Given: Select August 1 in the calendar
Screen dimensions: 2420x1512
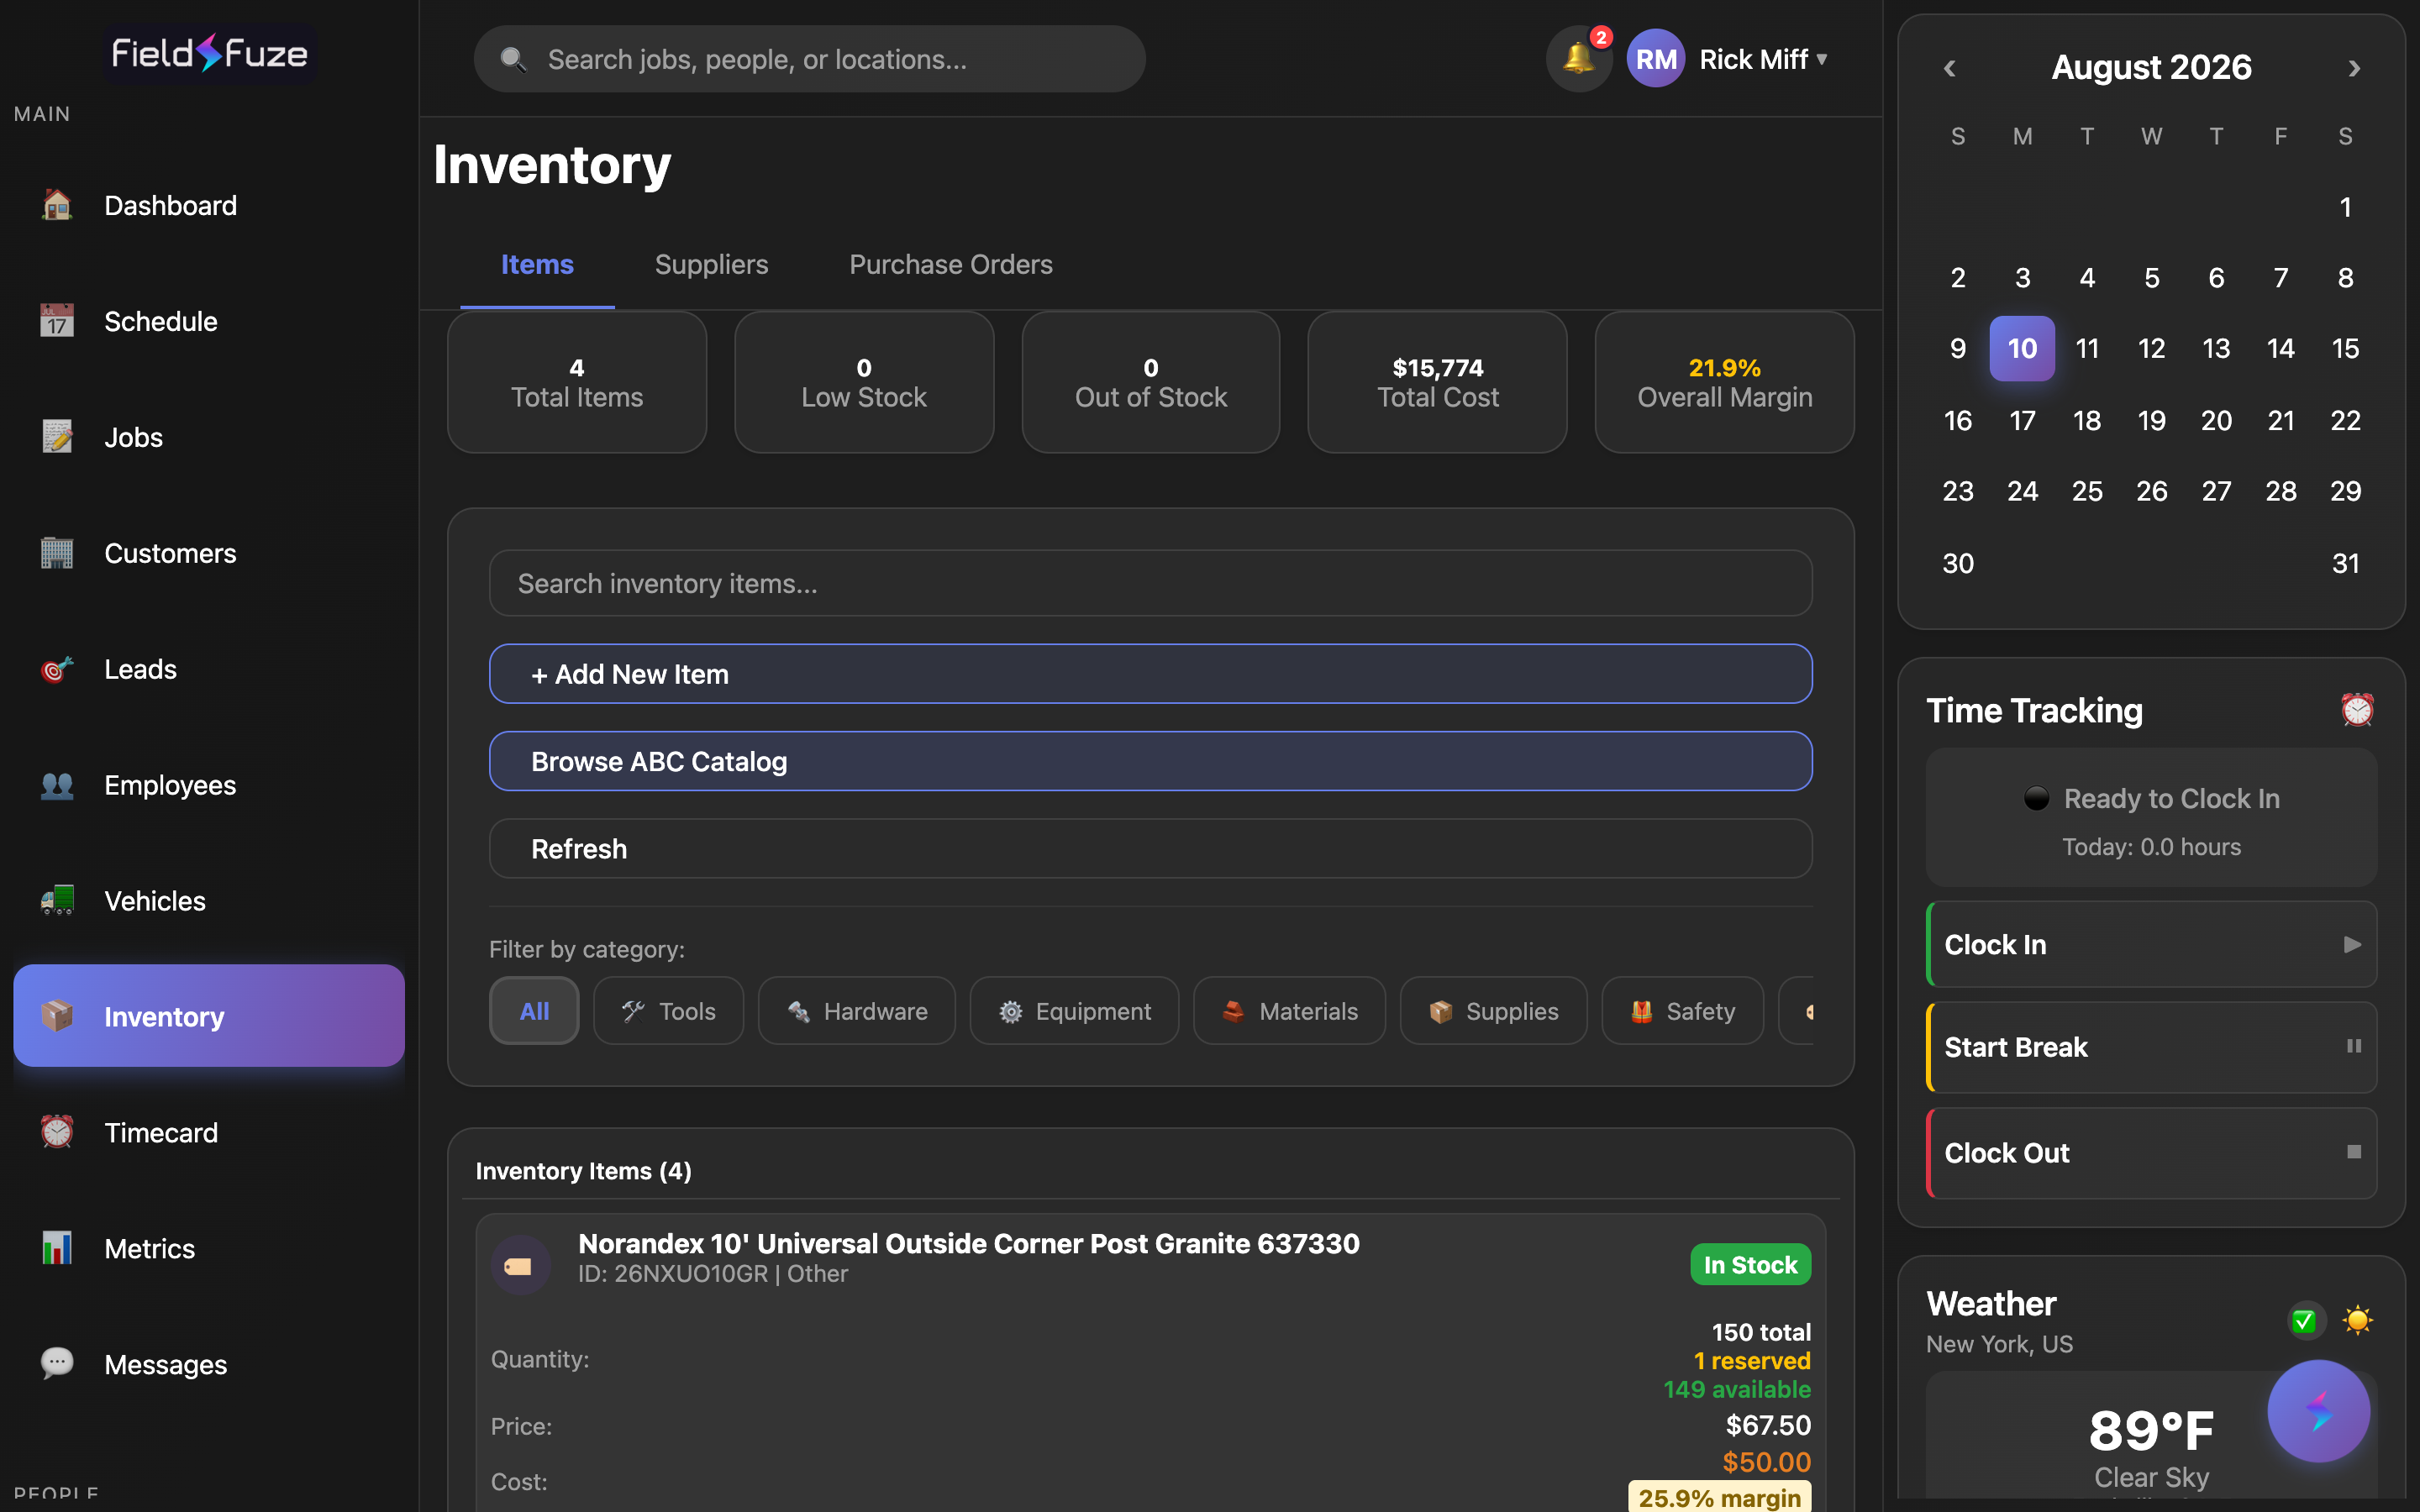Looking at the screenshot, I should pyautogui.click(x=2345, y=207).
